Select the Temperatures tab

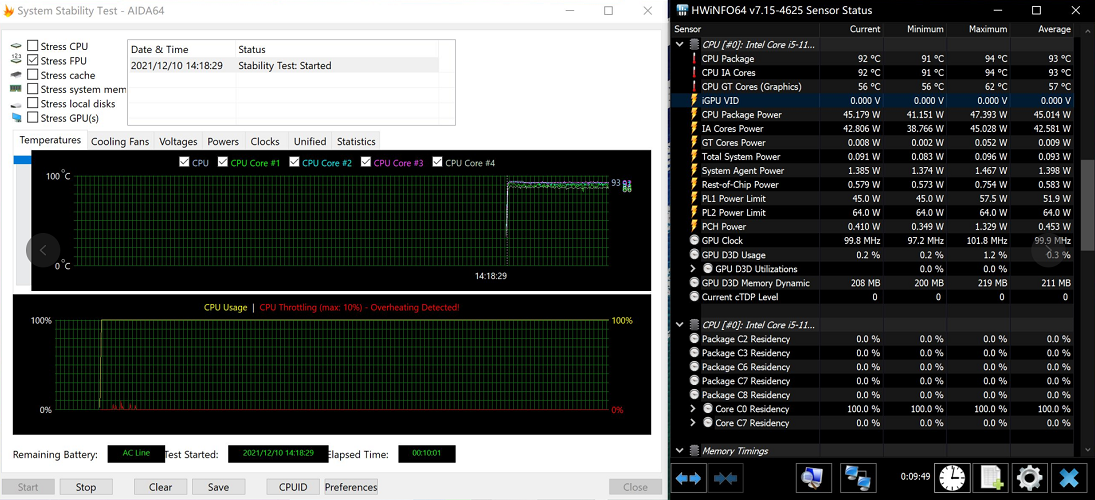click(x=50, y=140)
